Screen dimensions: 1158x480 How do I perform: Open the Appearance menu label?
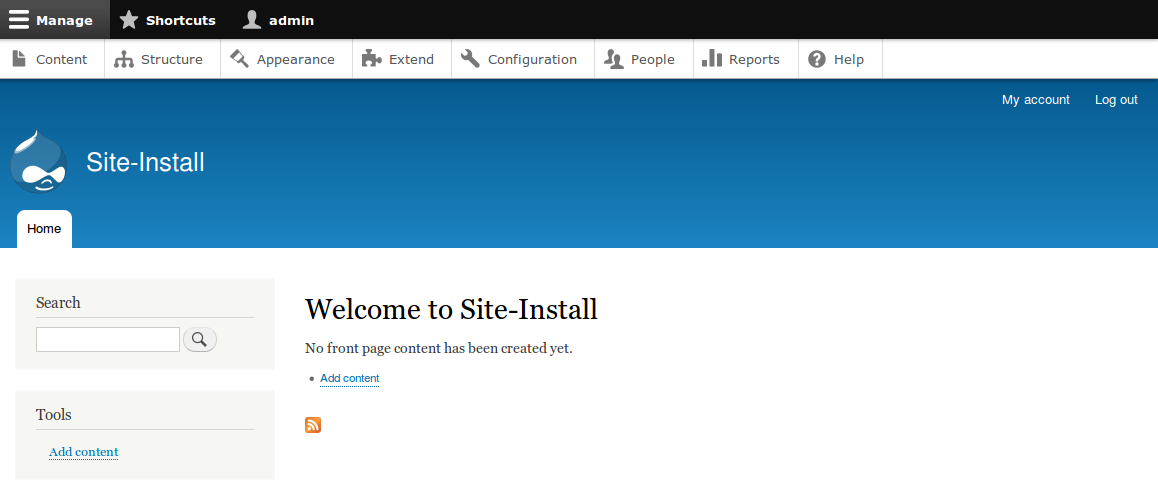click(295, 60)
